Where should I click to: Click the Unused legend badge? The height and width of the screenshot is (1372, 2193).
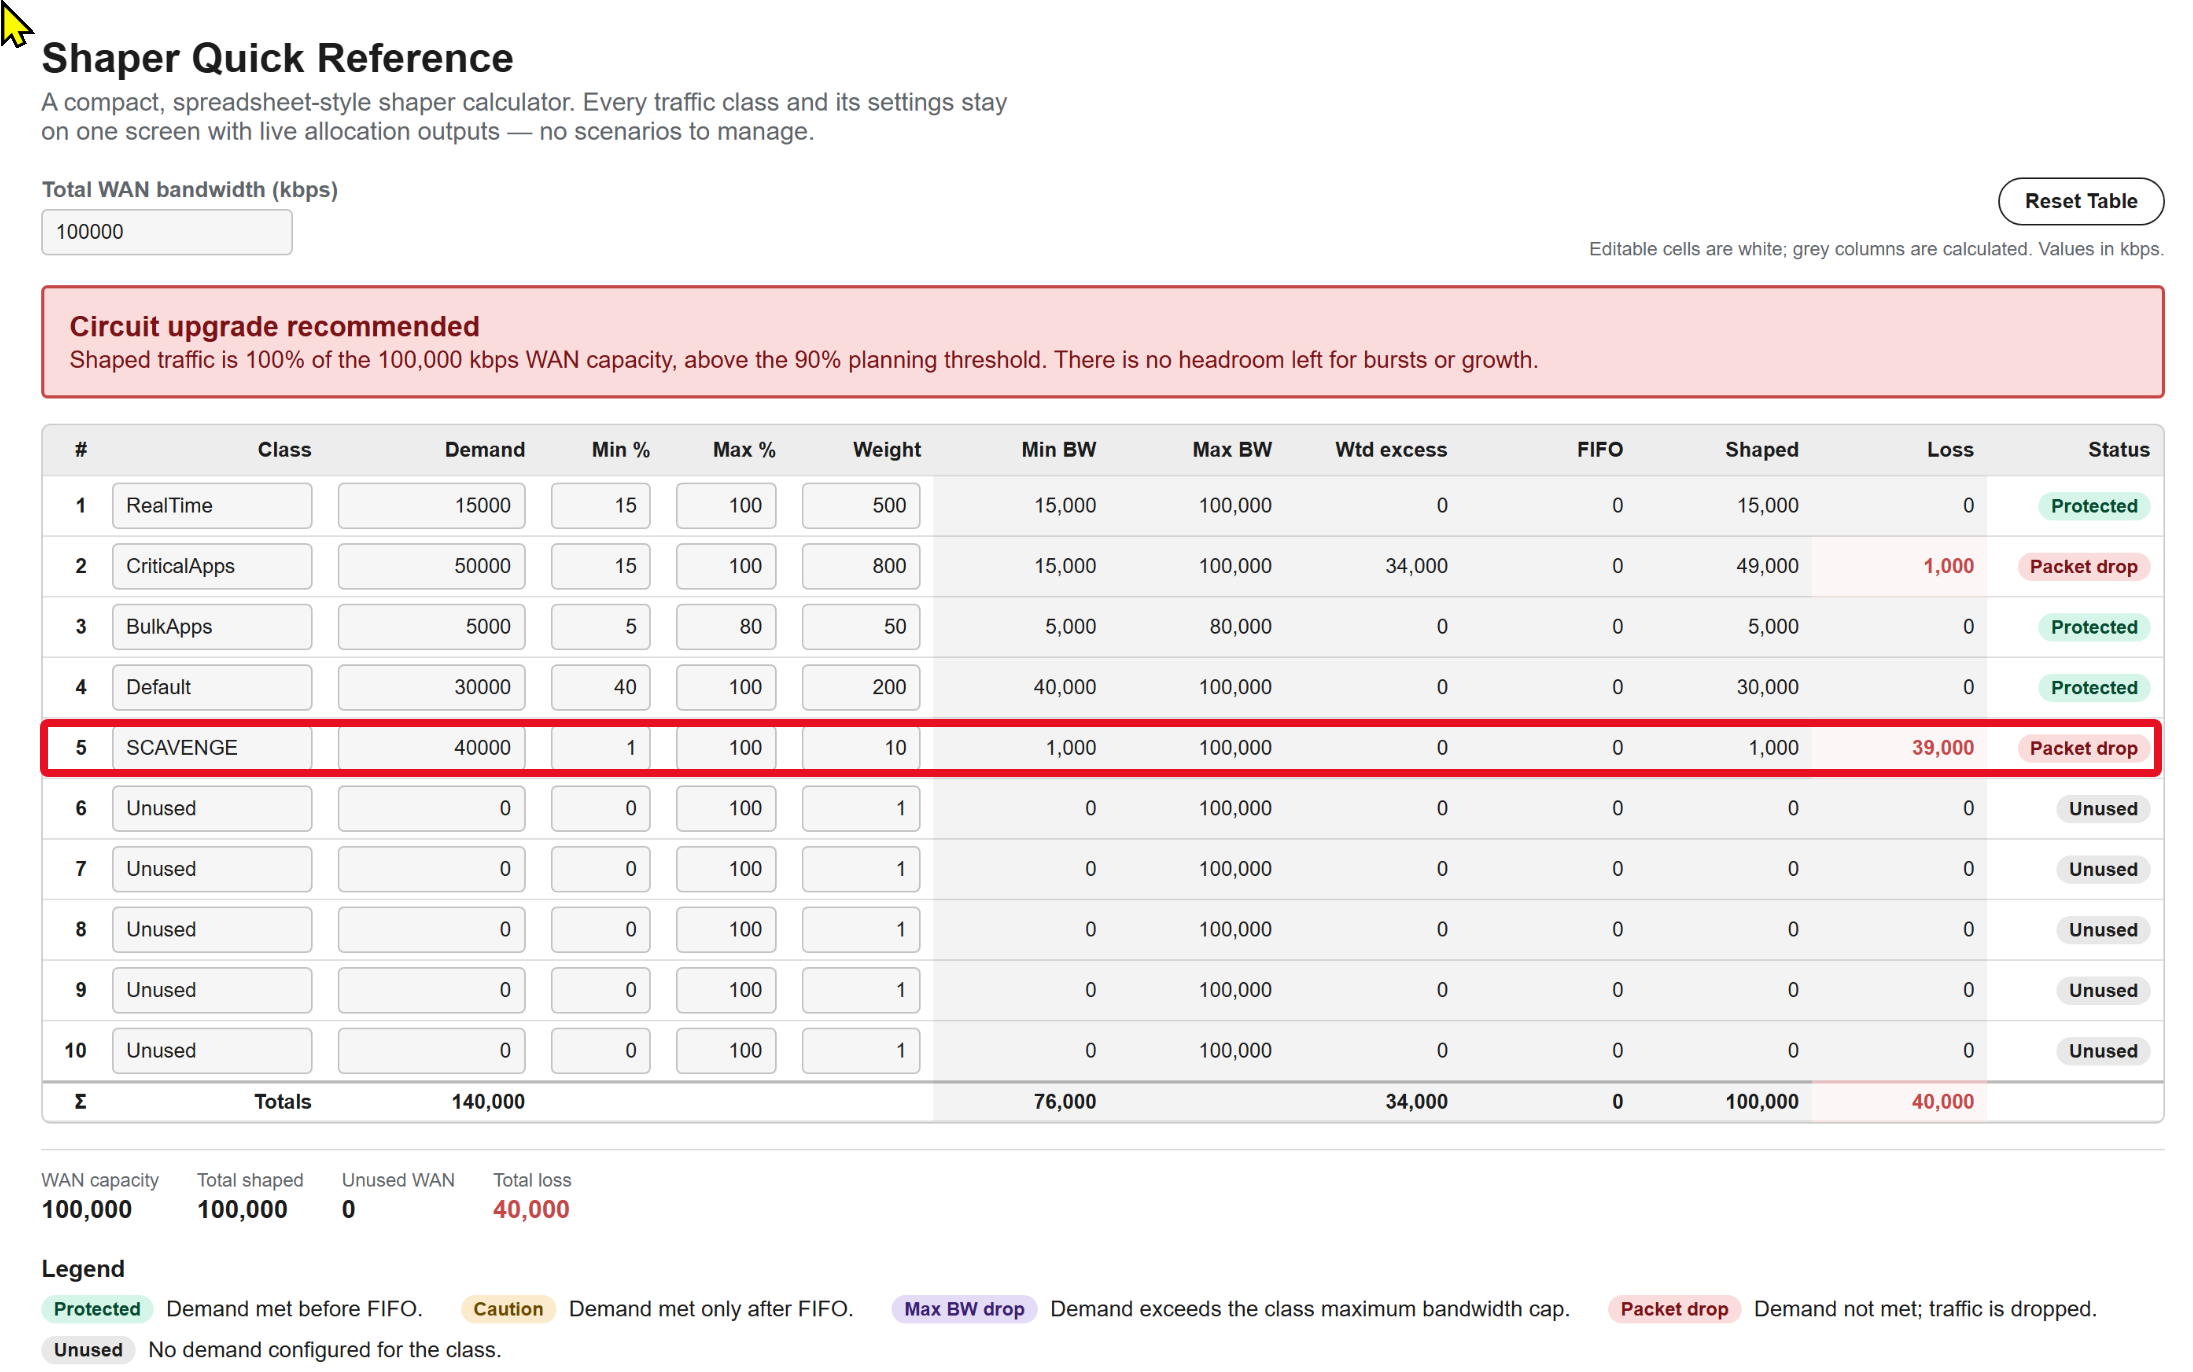click(88, 1350)
